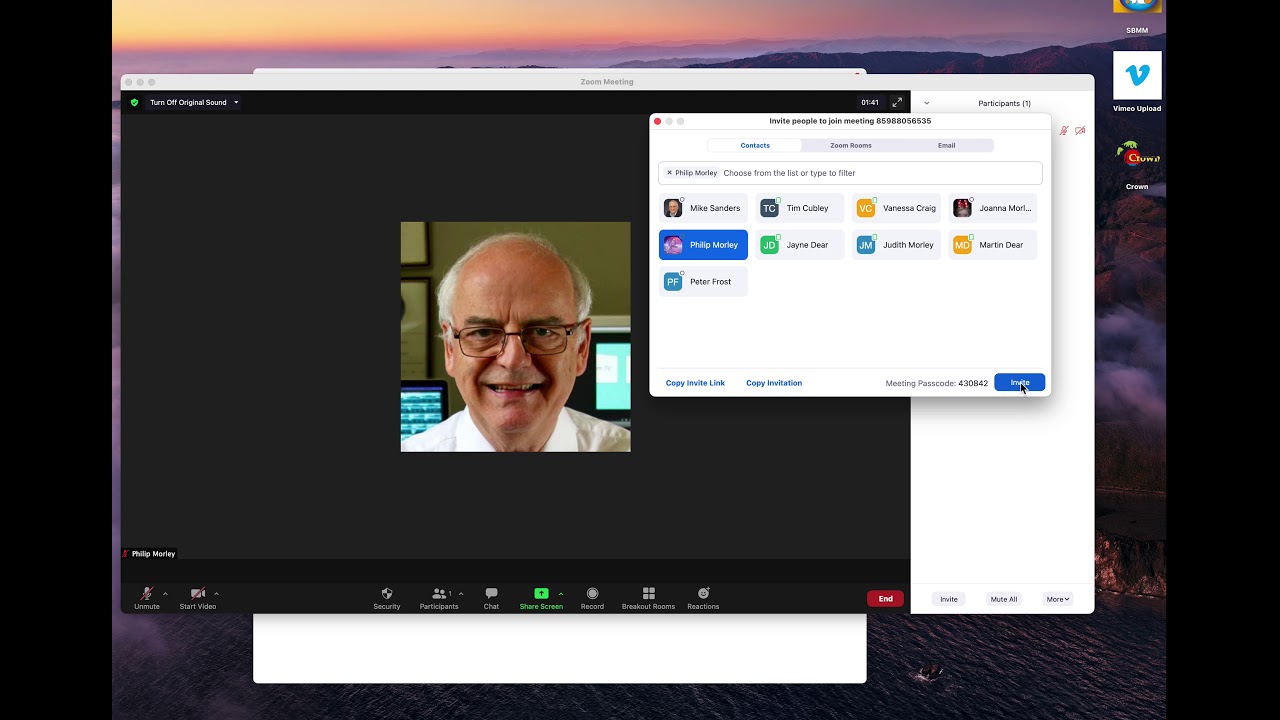The height and width of the screenshot is (720, 1280).
Task: Enter full screen with the expand icon
Action: point(897,102)
